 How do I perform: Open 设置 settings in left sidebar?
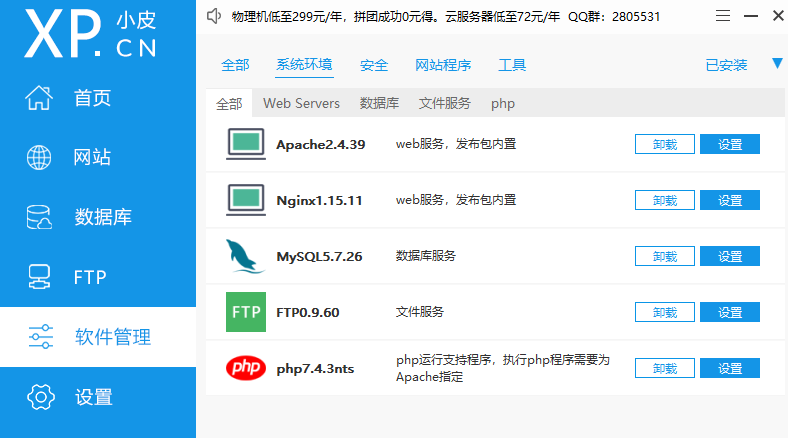[x=94, y=397]
